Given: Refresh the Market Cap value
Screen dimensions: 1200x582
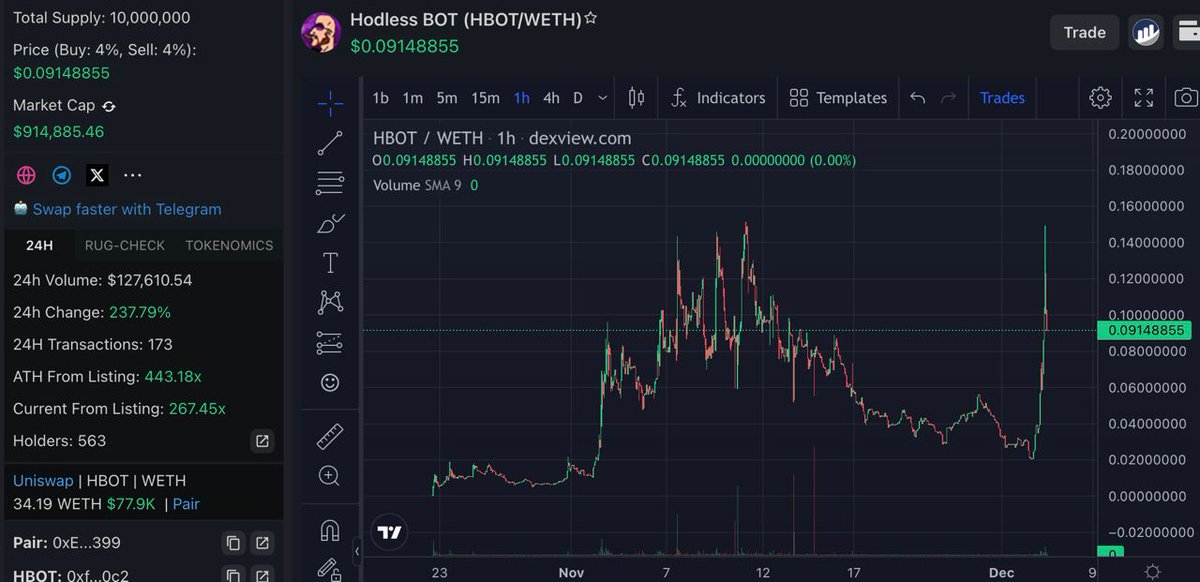Looking at the screenshot, I should [x=109, y=106].
